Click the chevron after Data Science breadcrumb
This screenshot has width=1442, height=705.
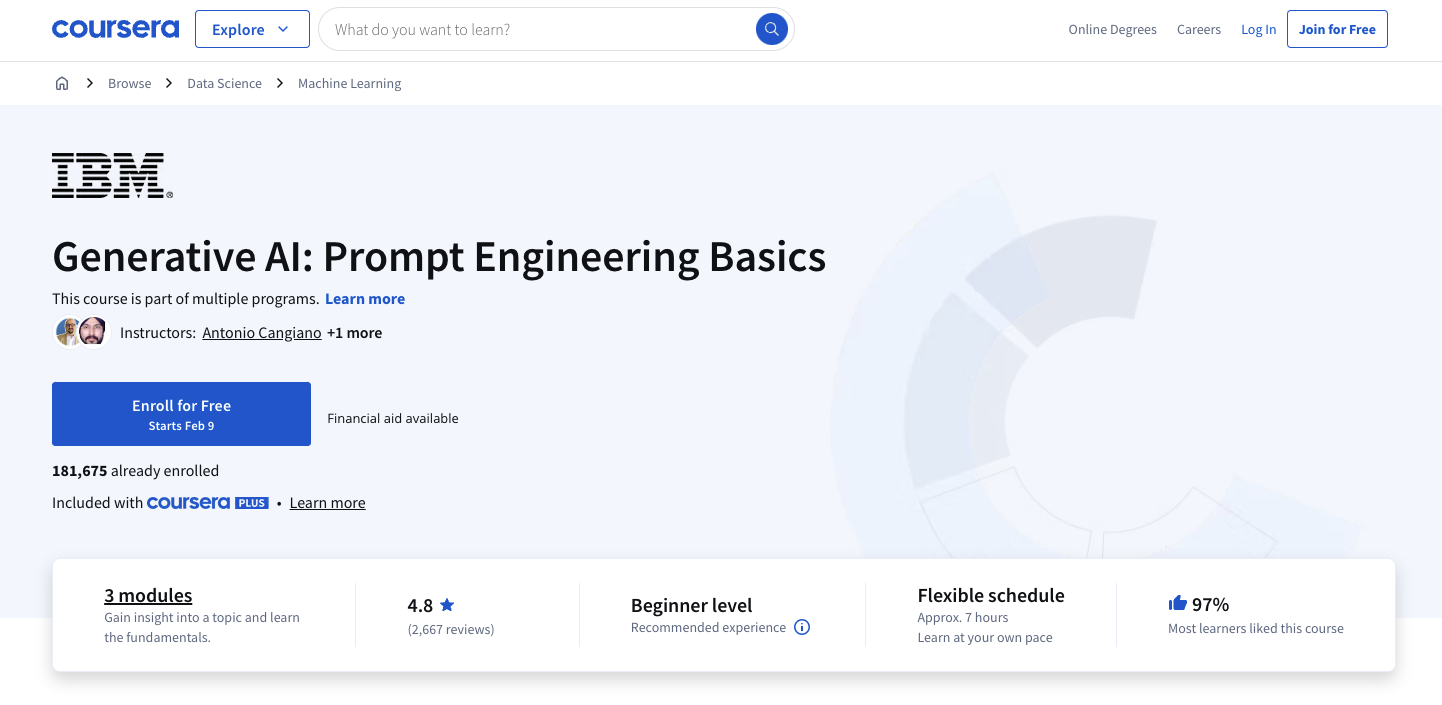278,83
